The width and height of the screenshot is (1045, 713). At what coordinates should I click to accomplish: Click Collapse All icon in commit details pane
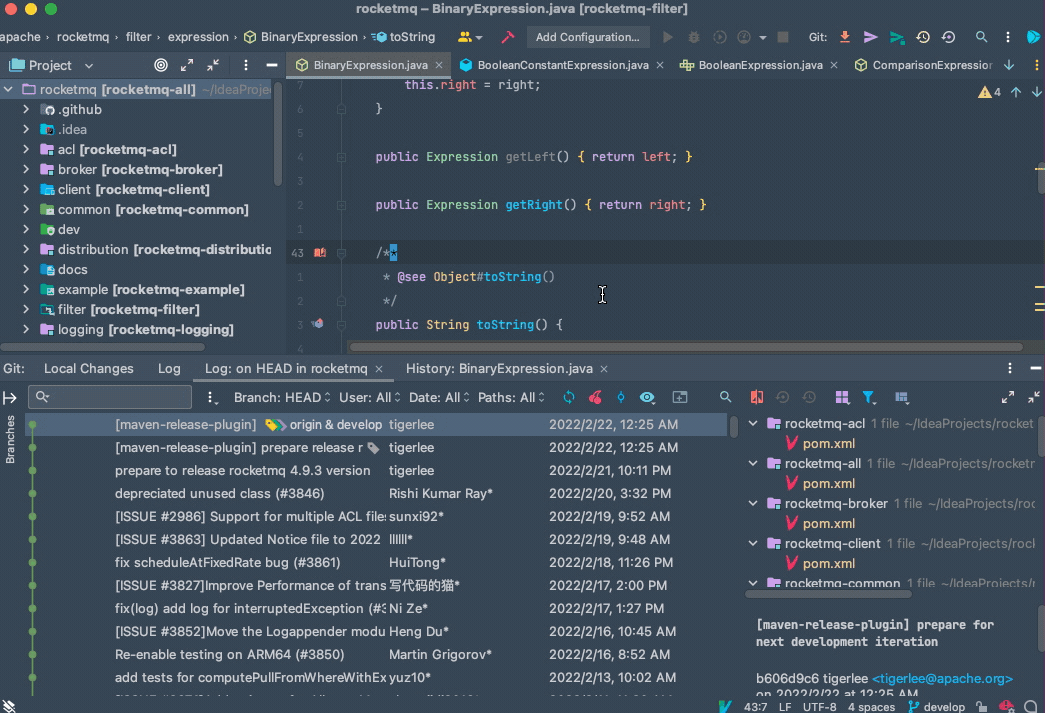tap(1034, 397)
